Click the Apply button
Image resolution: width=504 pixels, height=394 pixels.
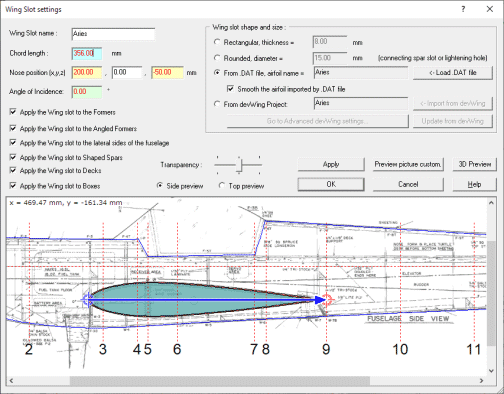pyautogui.click(x=331, y=164)
